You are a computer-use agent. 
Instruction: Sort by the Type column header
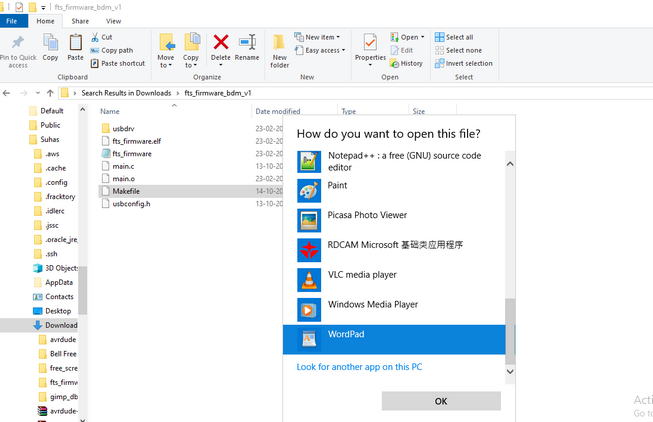[x=349, y=111]
